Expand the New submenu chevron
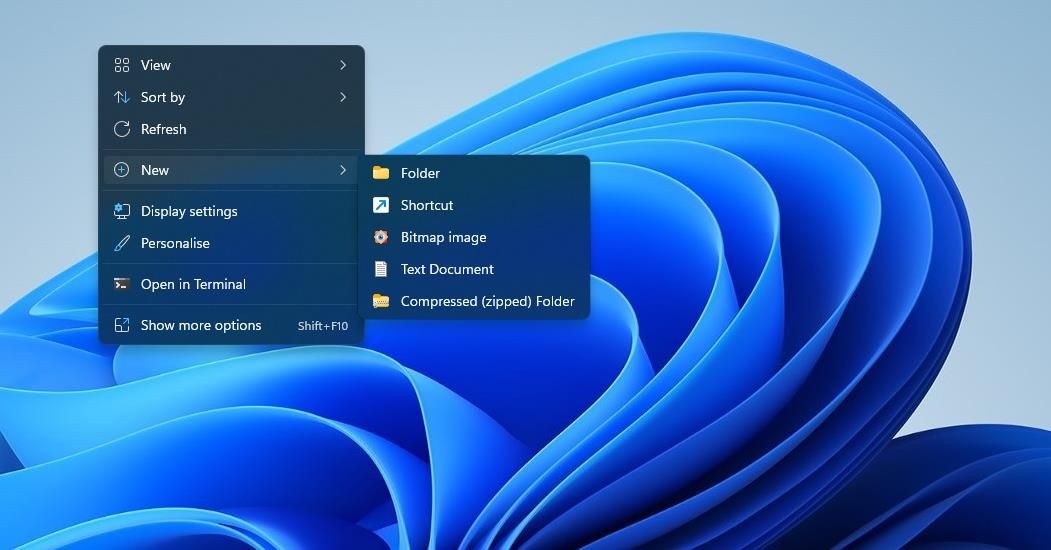 pyautogui.click(x=343, y=170)
